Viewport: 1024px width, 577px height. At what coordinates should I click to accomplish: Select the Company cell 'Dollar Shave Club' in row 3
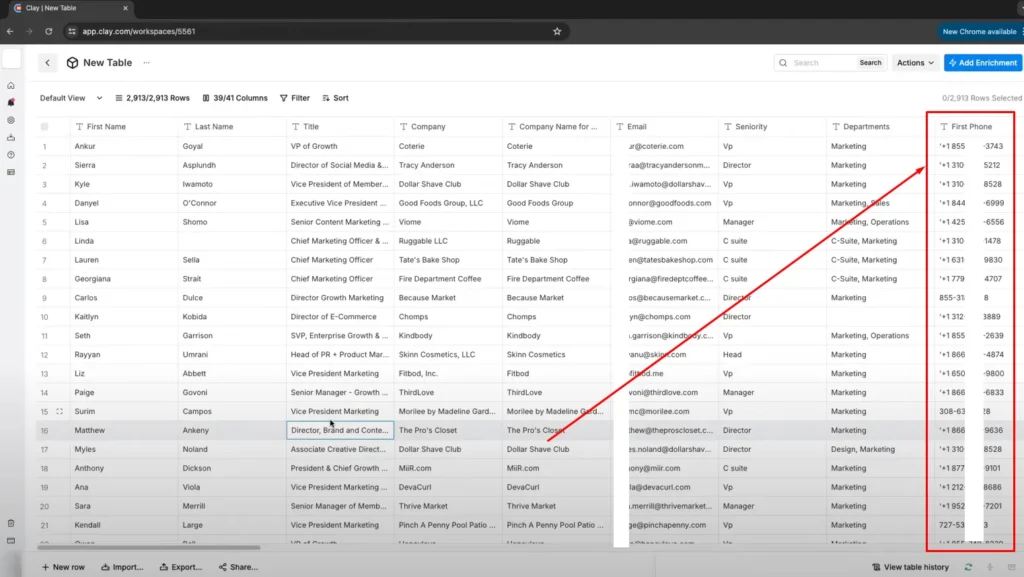tap(448, 184)
